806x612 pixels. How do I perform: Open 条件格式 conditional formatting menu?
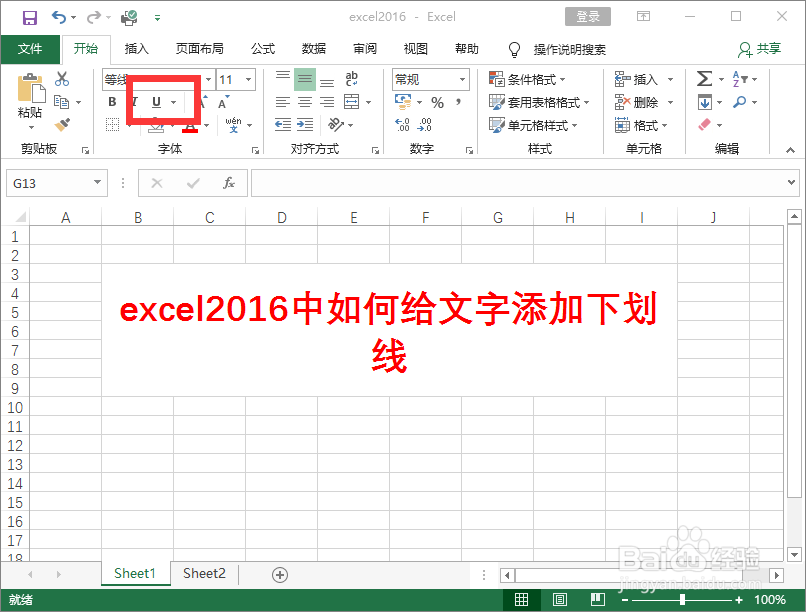(527, 79)
